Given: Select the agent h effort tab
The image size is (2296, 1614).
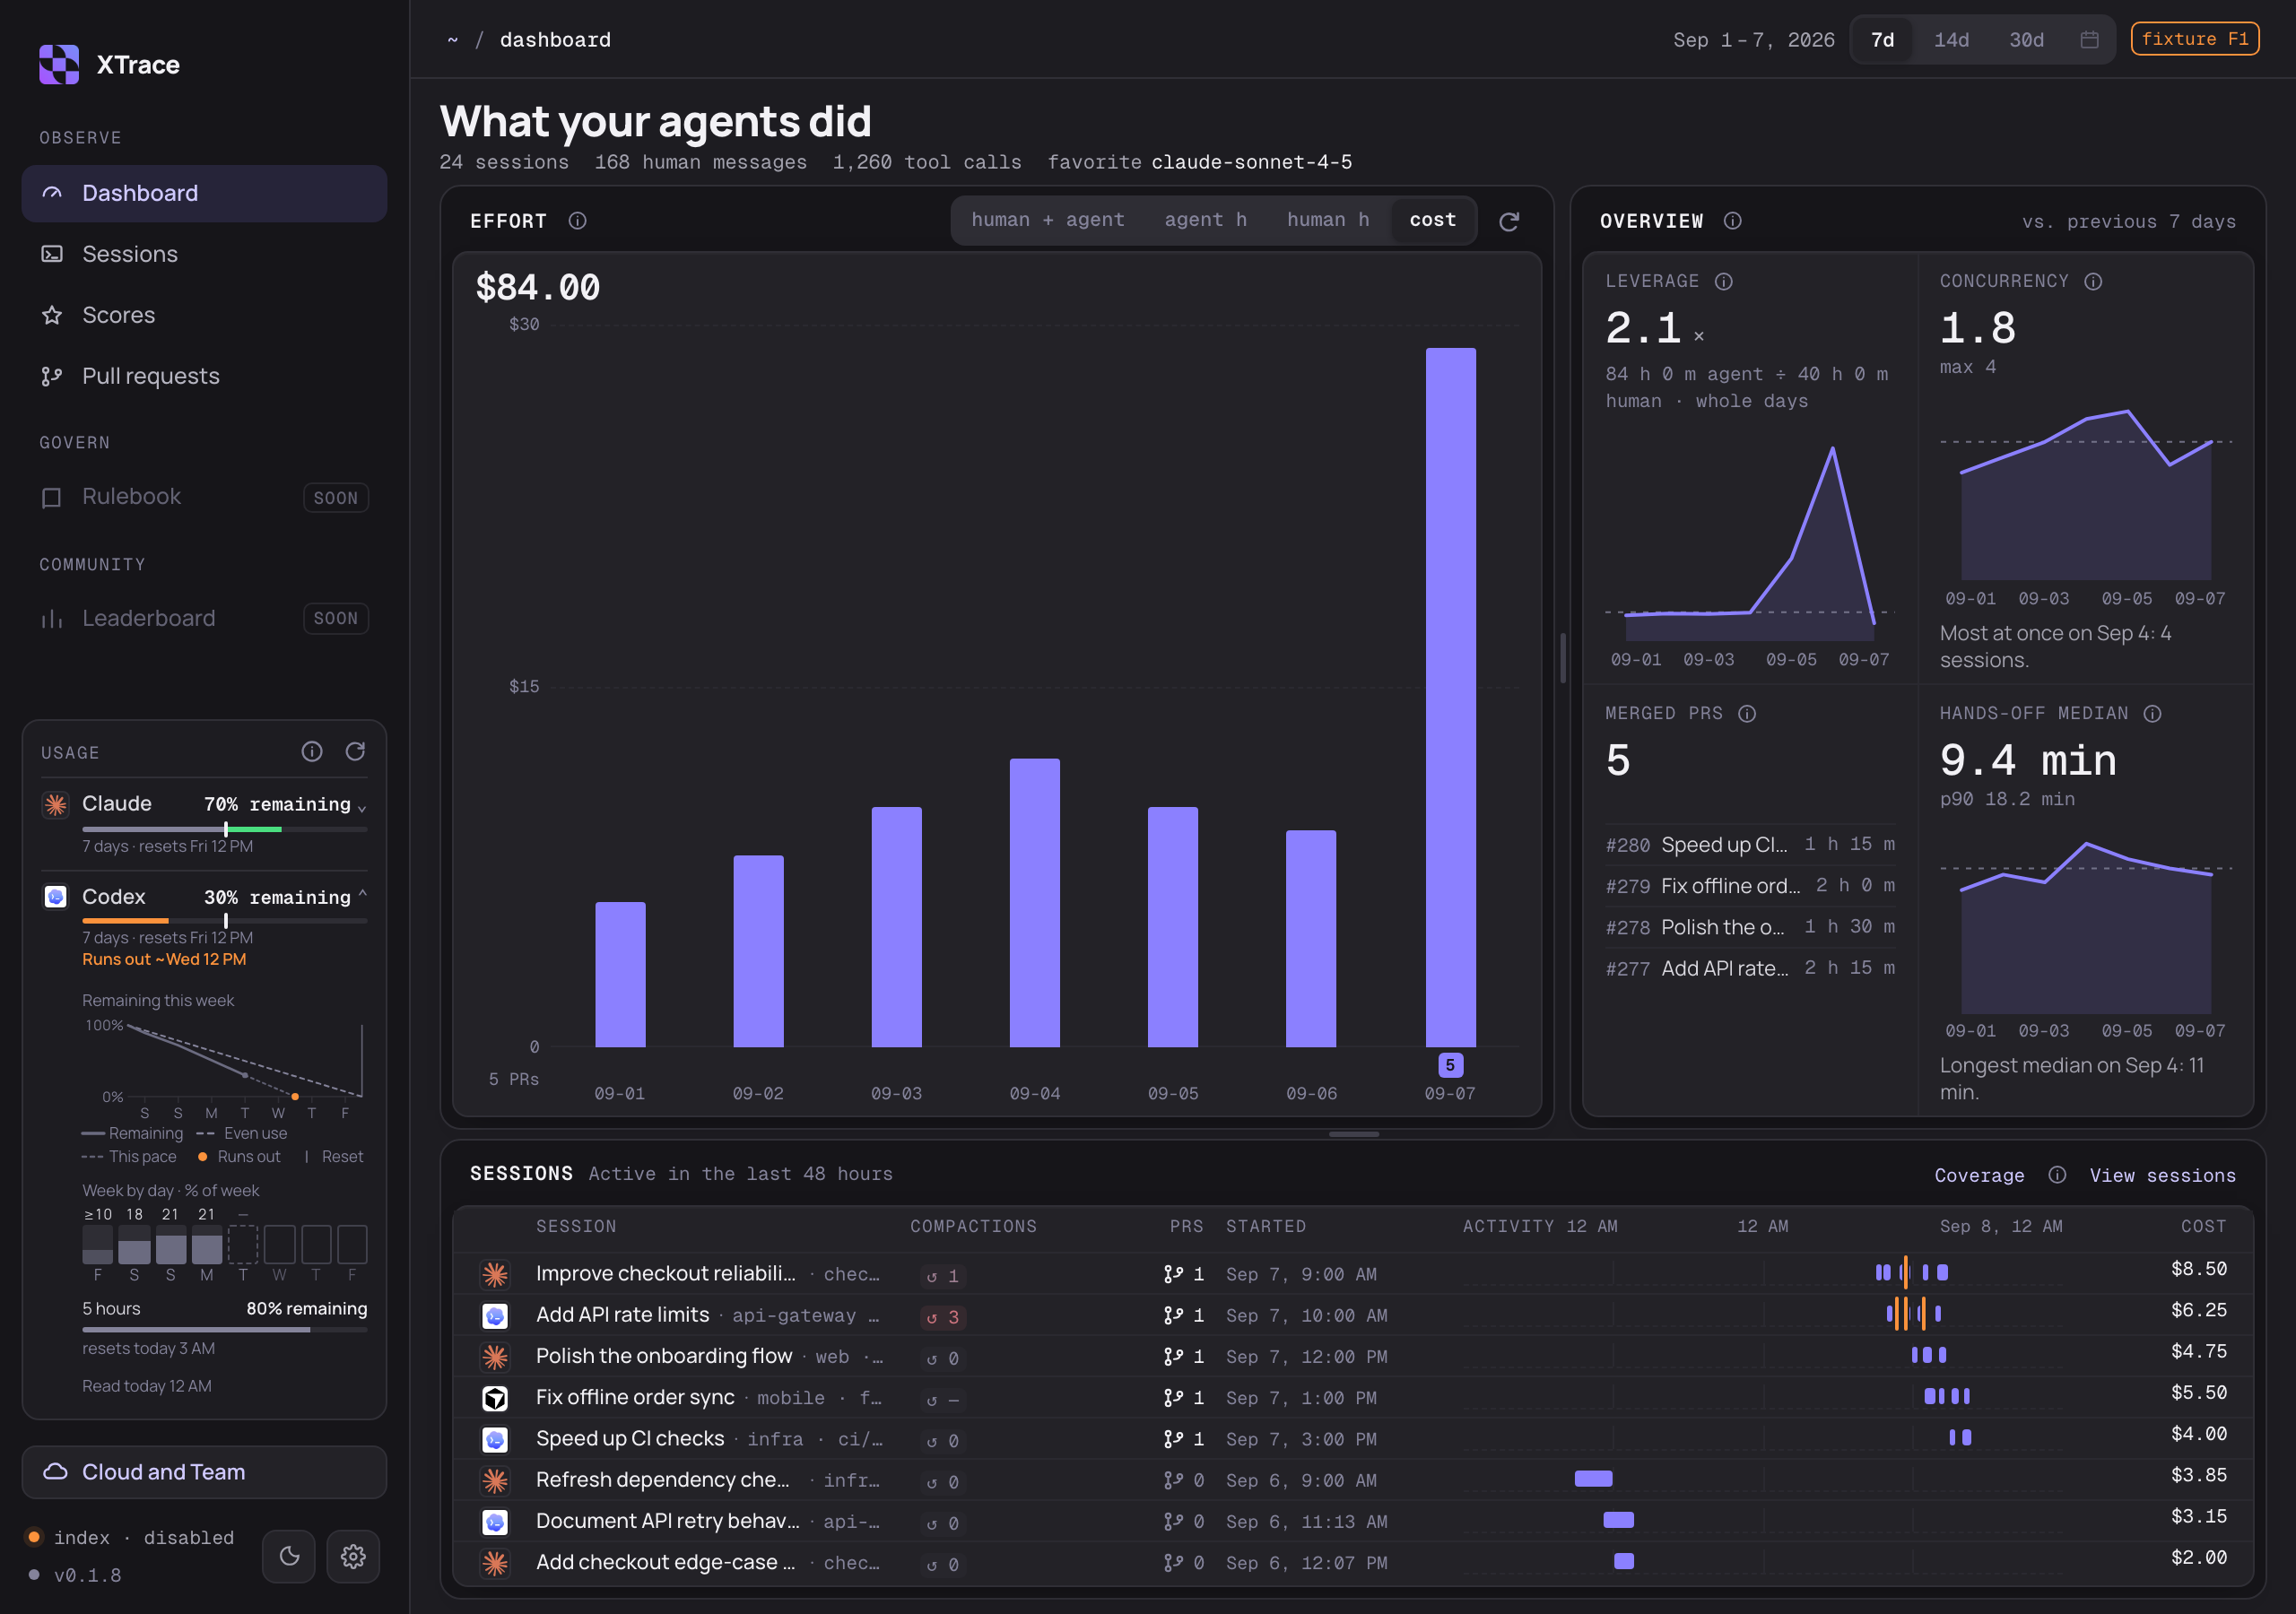Looking at the screenshot, I should tap(1205, 220).
